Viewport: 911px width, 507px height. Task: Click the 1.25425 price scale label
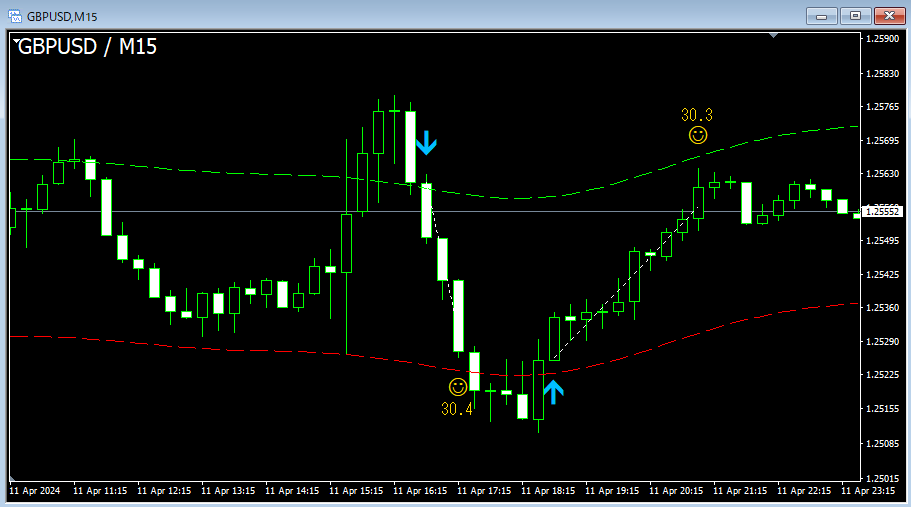tap(882, 274)
